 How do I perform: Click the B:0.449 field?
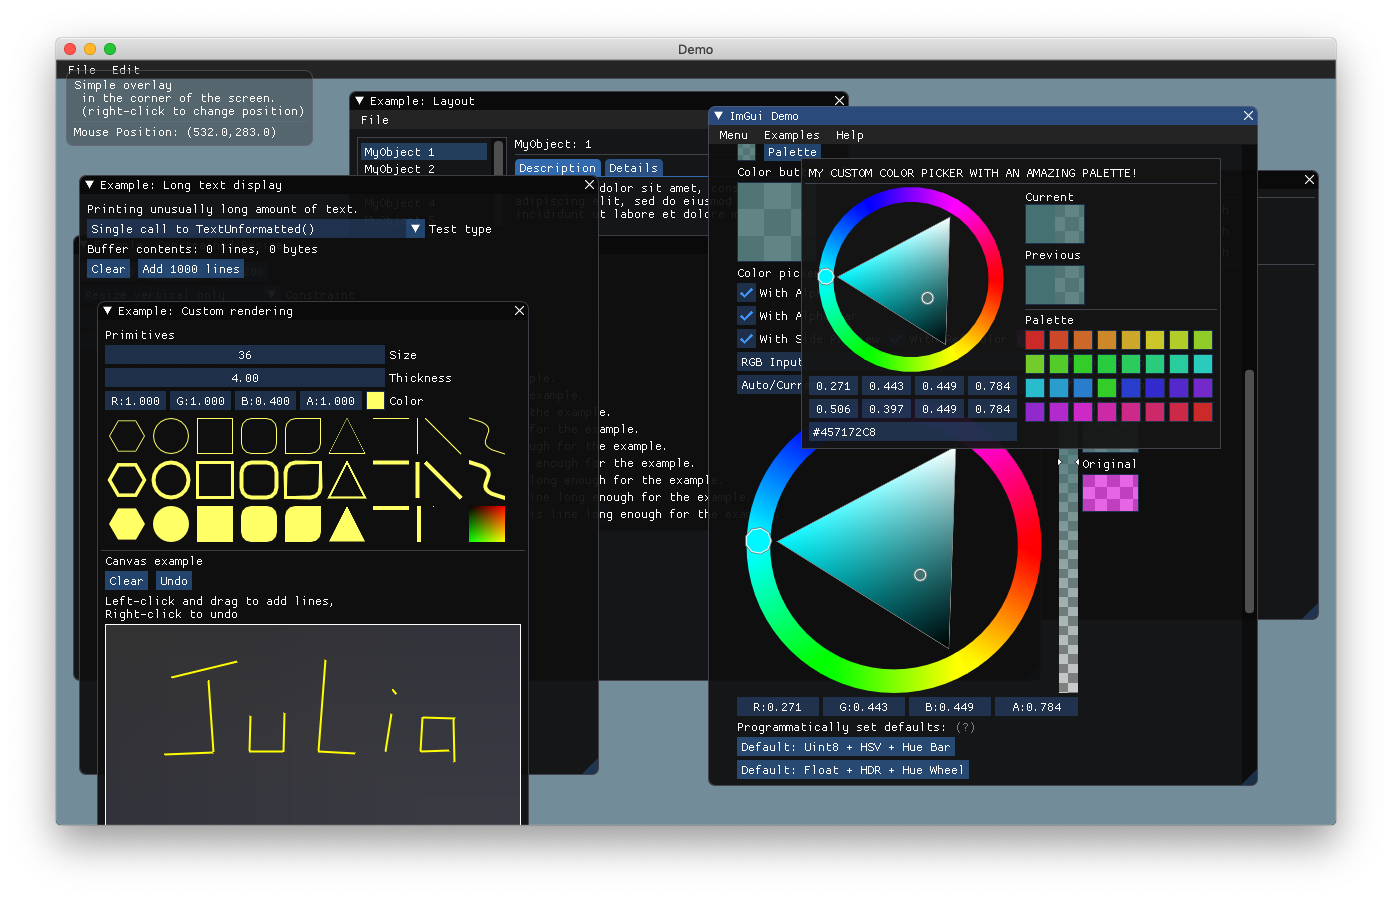949,707
